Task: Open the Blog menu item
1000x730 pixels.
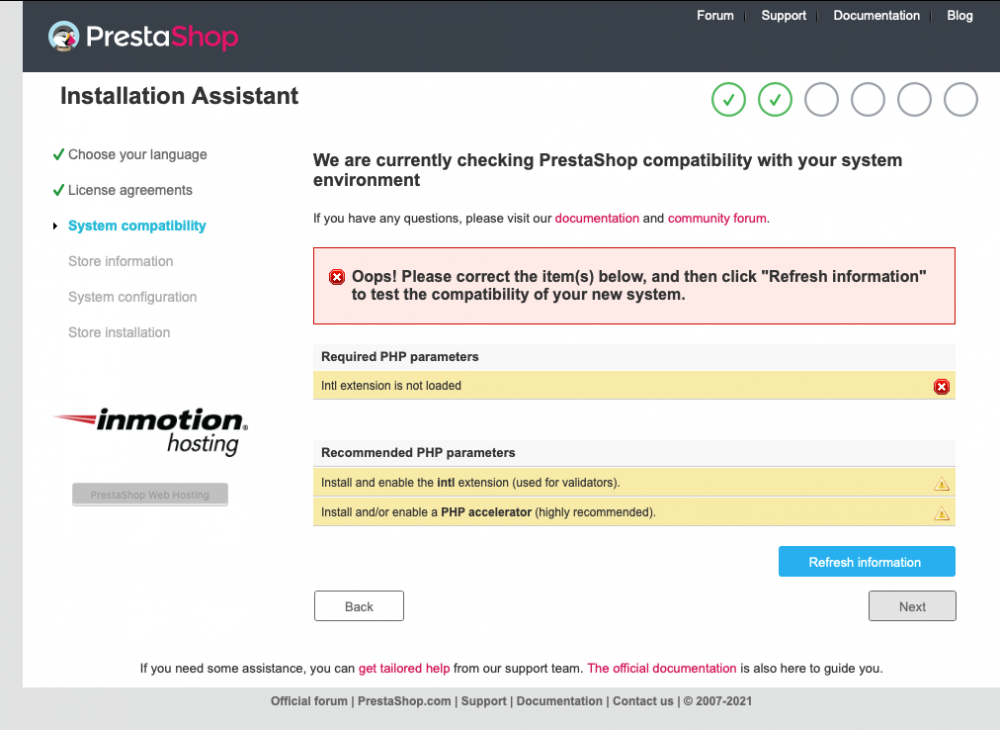Action: click(960, 15)
